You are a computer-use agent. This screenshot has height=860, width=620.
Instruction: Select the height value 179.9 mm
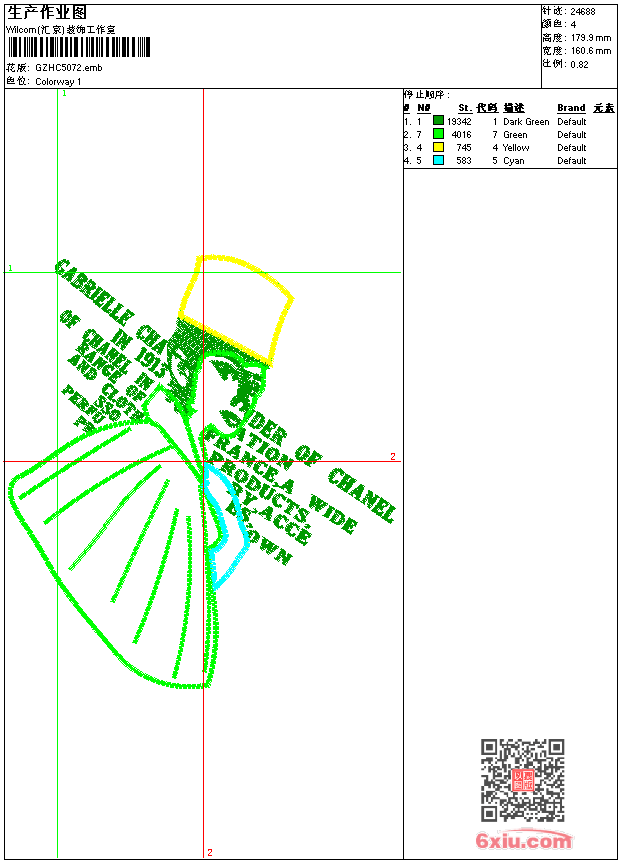pos(591,38)
